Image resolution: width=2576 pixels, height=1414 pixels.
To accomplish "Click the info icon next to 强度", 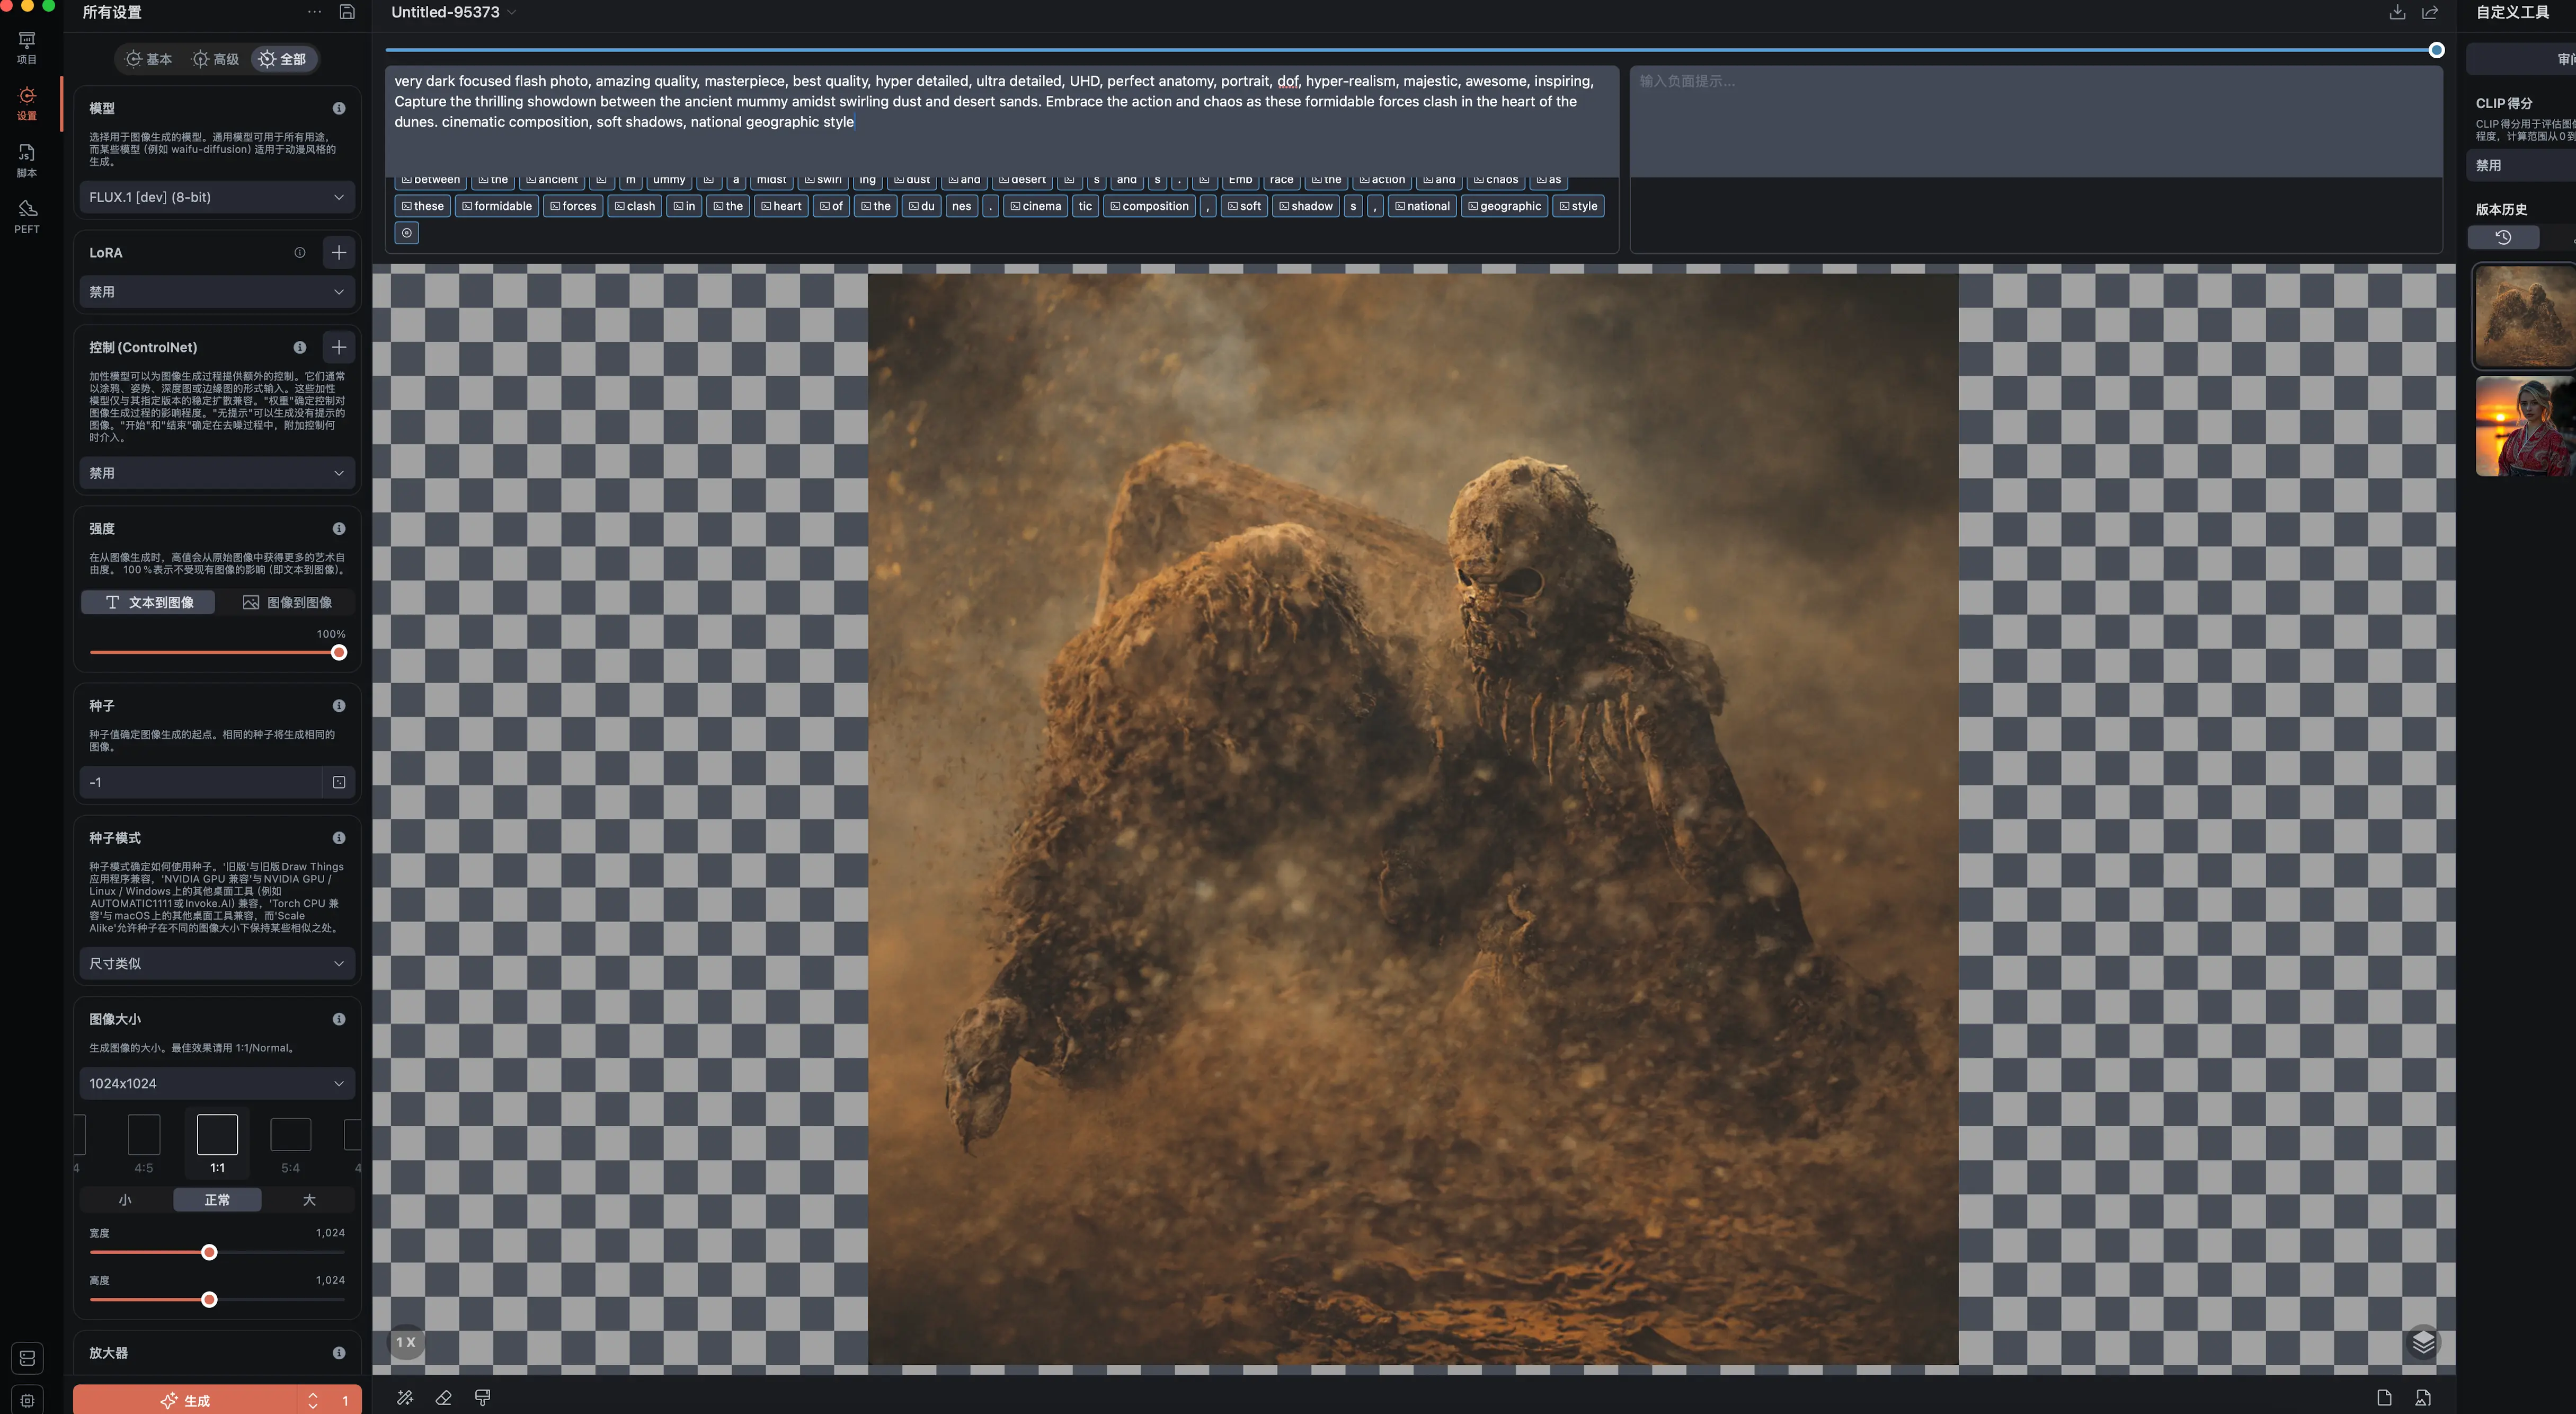I will (339, 528).
